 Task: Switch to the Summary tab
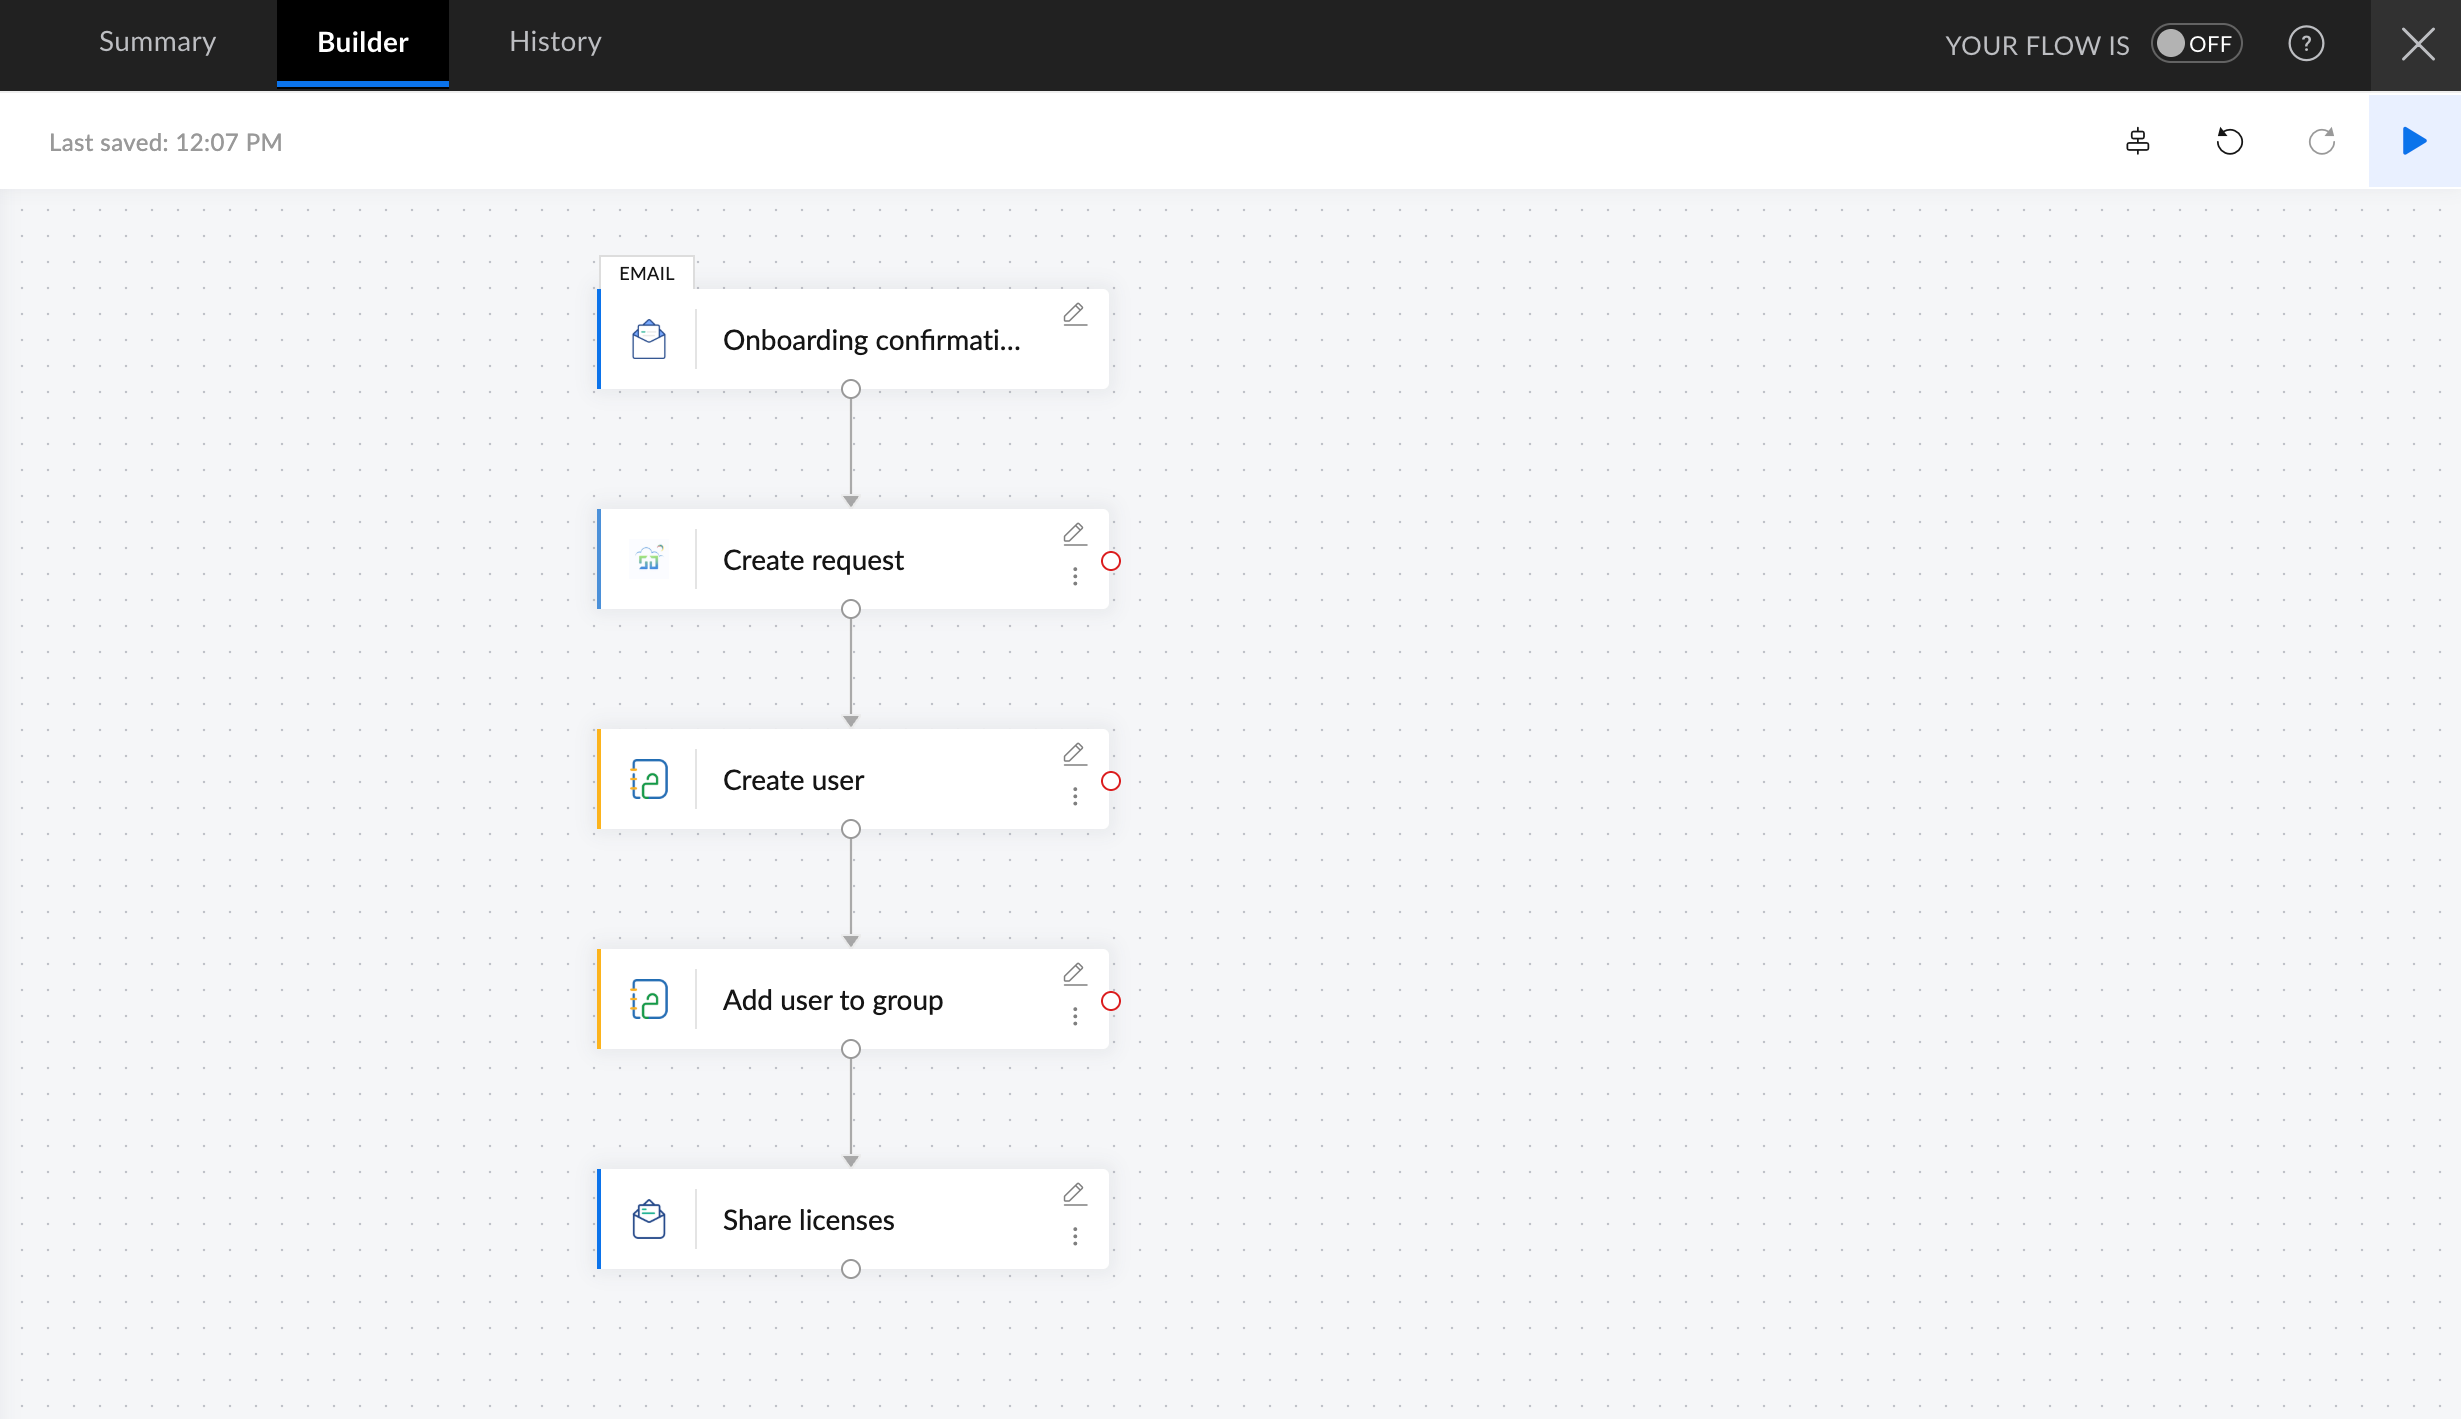tap(157, 42)
